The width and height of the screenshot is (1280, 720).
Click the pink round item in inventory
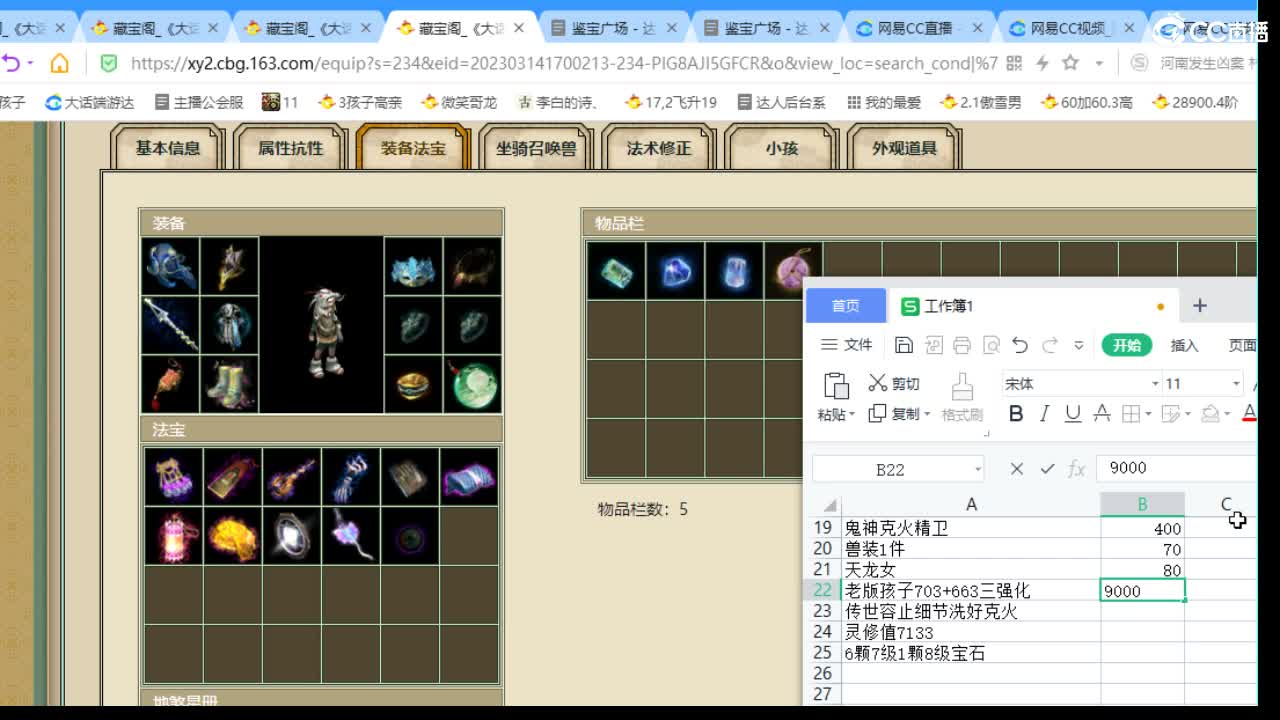point(793,271)
